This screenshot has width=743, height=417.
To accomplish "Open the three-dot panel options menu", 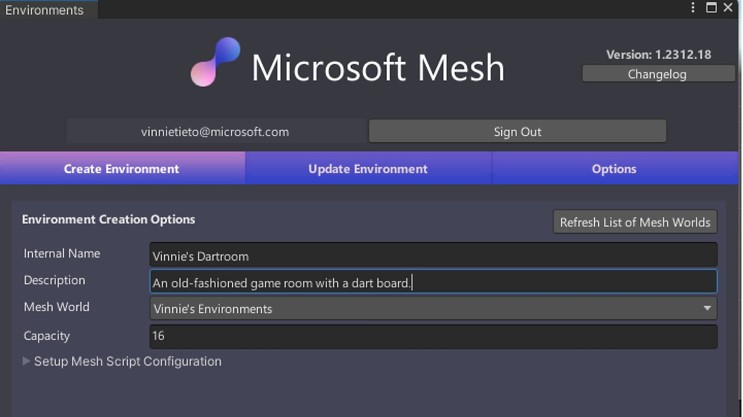I will pyautogui.click(x=693, y=8).
